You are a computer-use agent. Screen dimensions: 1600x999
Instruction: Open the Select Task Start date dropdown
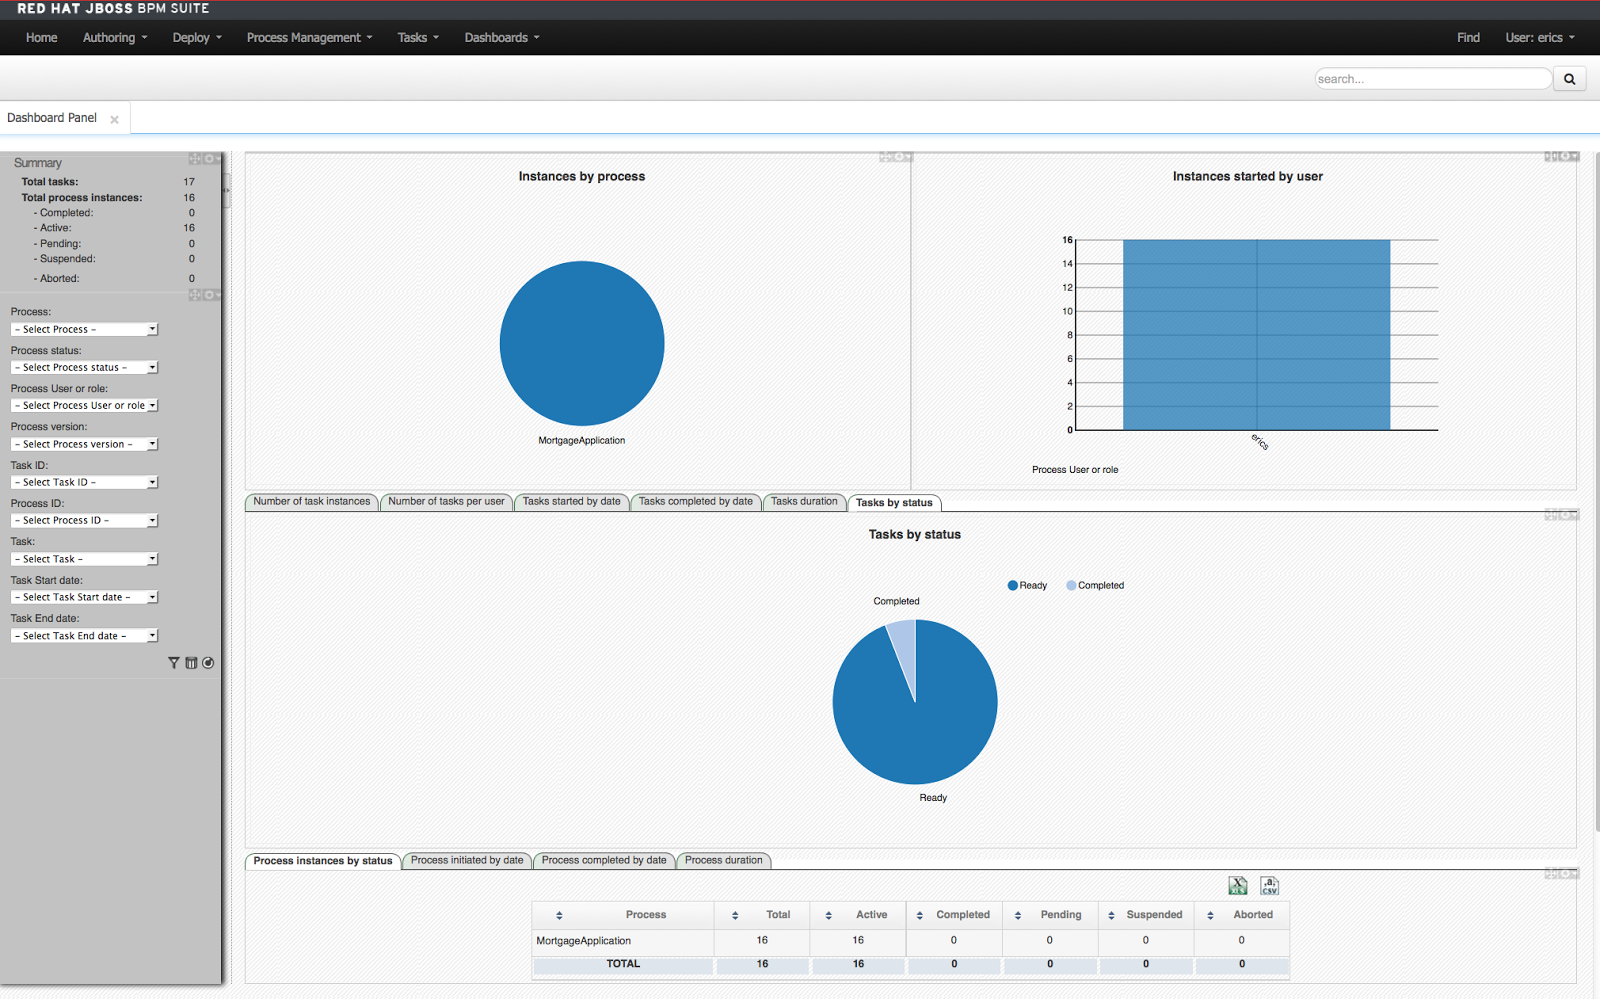pyautogui.click(x=84, y=597)
